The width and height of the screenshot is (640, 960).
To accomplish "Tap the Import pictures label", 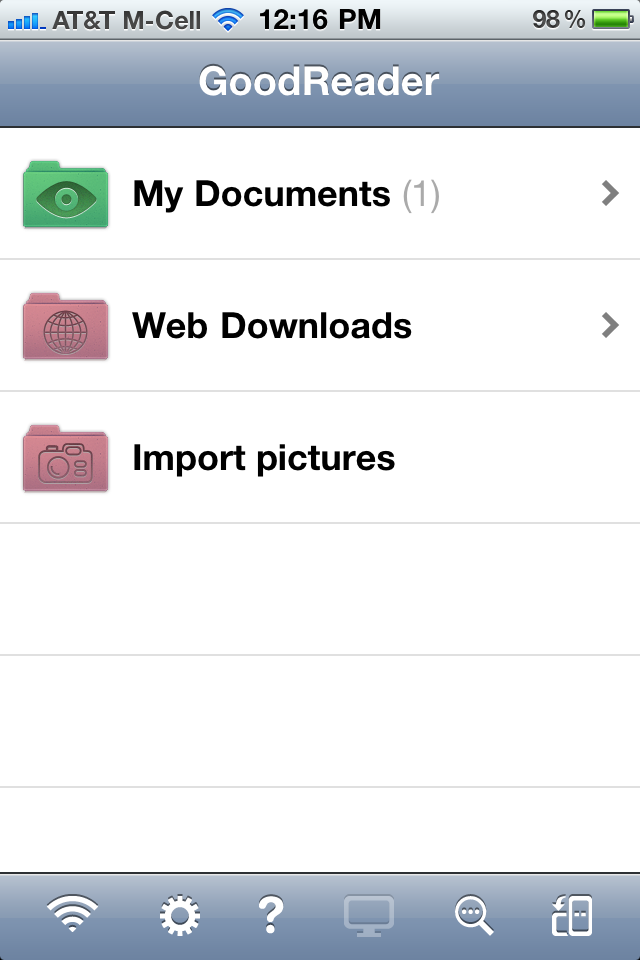I will (264, 458).
